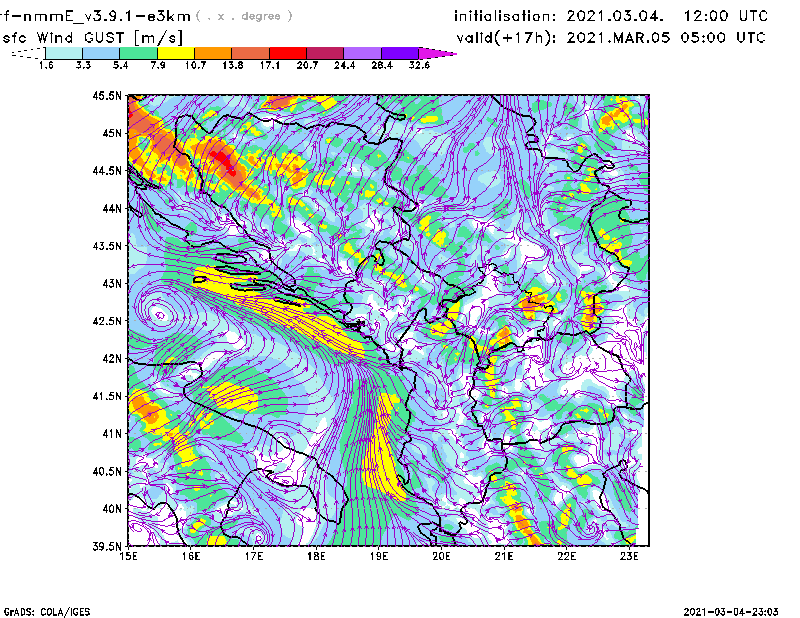Select the green legend color swatch
Viewport: 800px width, 618px height.
click(138, 53)
